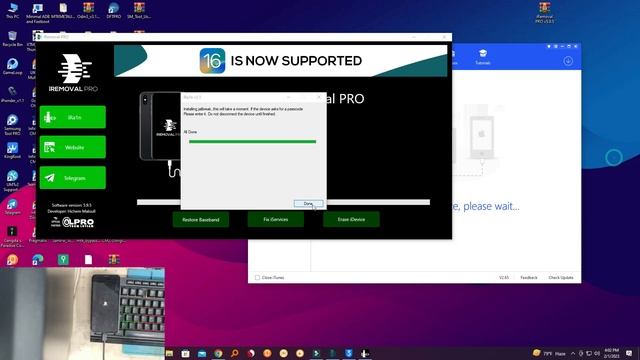
Task: Open the notification center in system tray
Action: [x=629, y=353]
